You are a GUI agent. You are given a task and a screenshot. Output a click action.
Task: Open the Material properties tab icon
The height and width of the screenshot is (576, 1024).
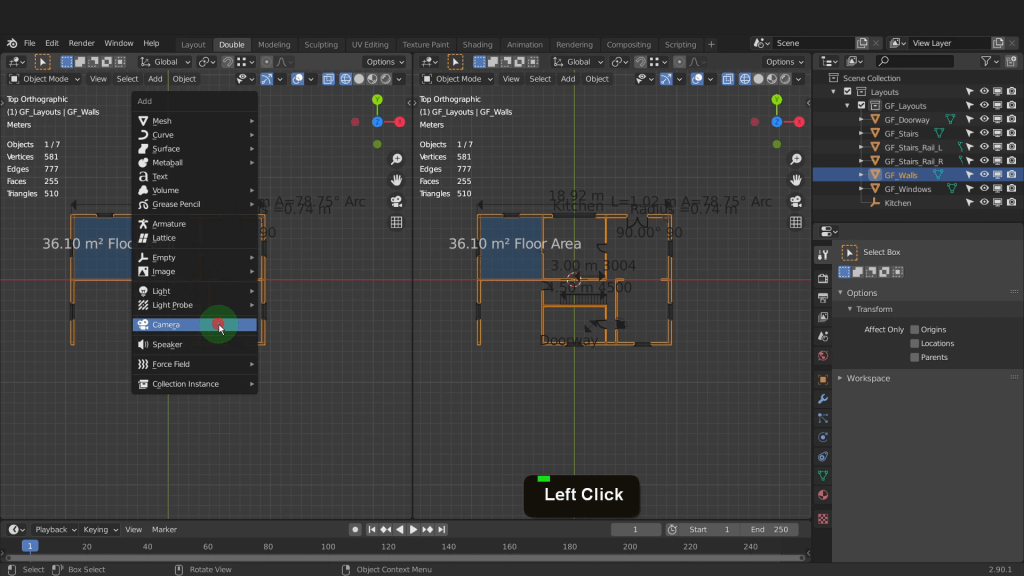[x=823, y=494]
